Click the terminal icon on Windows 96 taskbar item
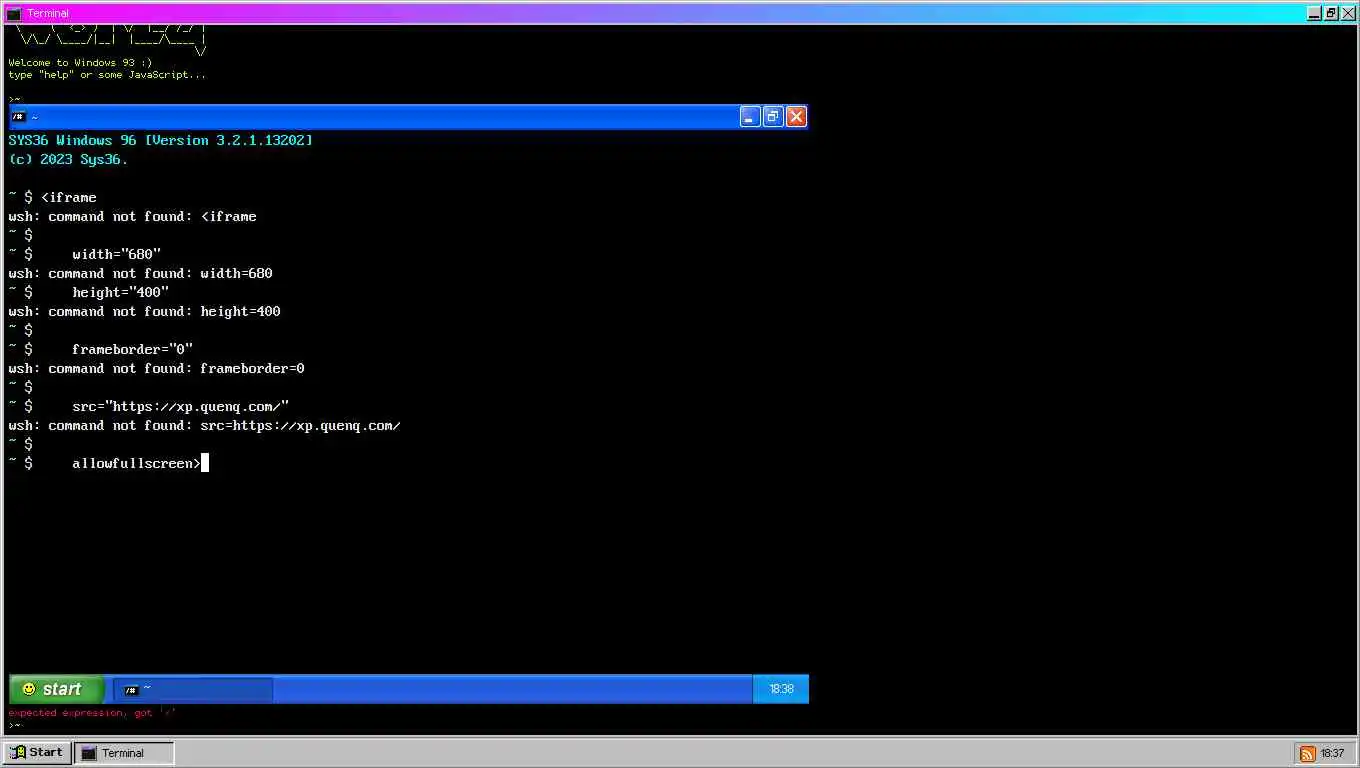1360x768 pixels. [x=131, y=690]
